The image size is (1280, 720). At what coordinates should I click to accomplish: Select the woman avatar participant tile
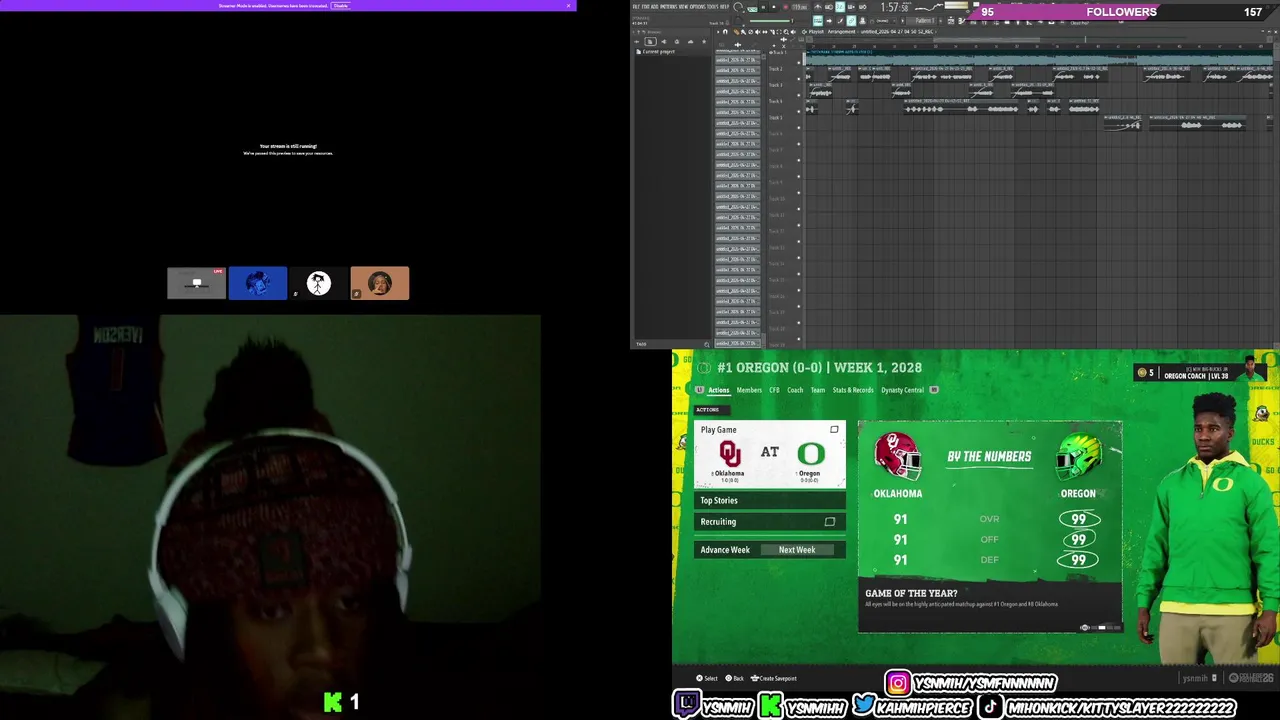[380, 283]
